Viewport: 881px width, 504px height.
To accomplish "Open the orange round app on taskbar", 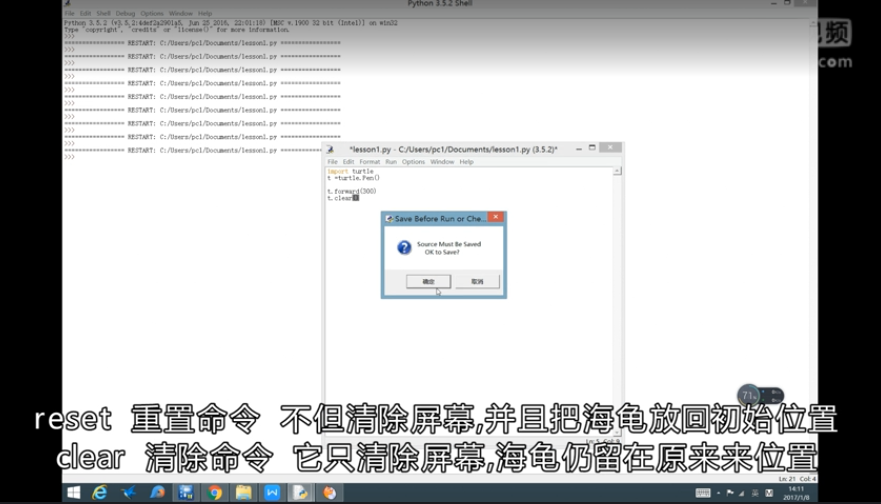I will pos(329,493).
